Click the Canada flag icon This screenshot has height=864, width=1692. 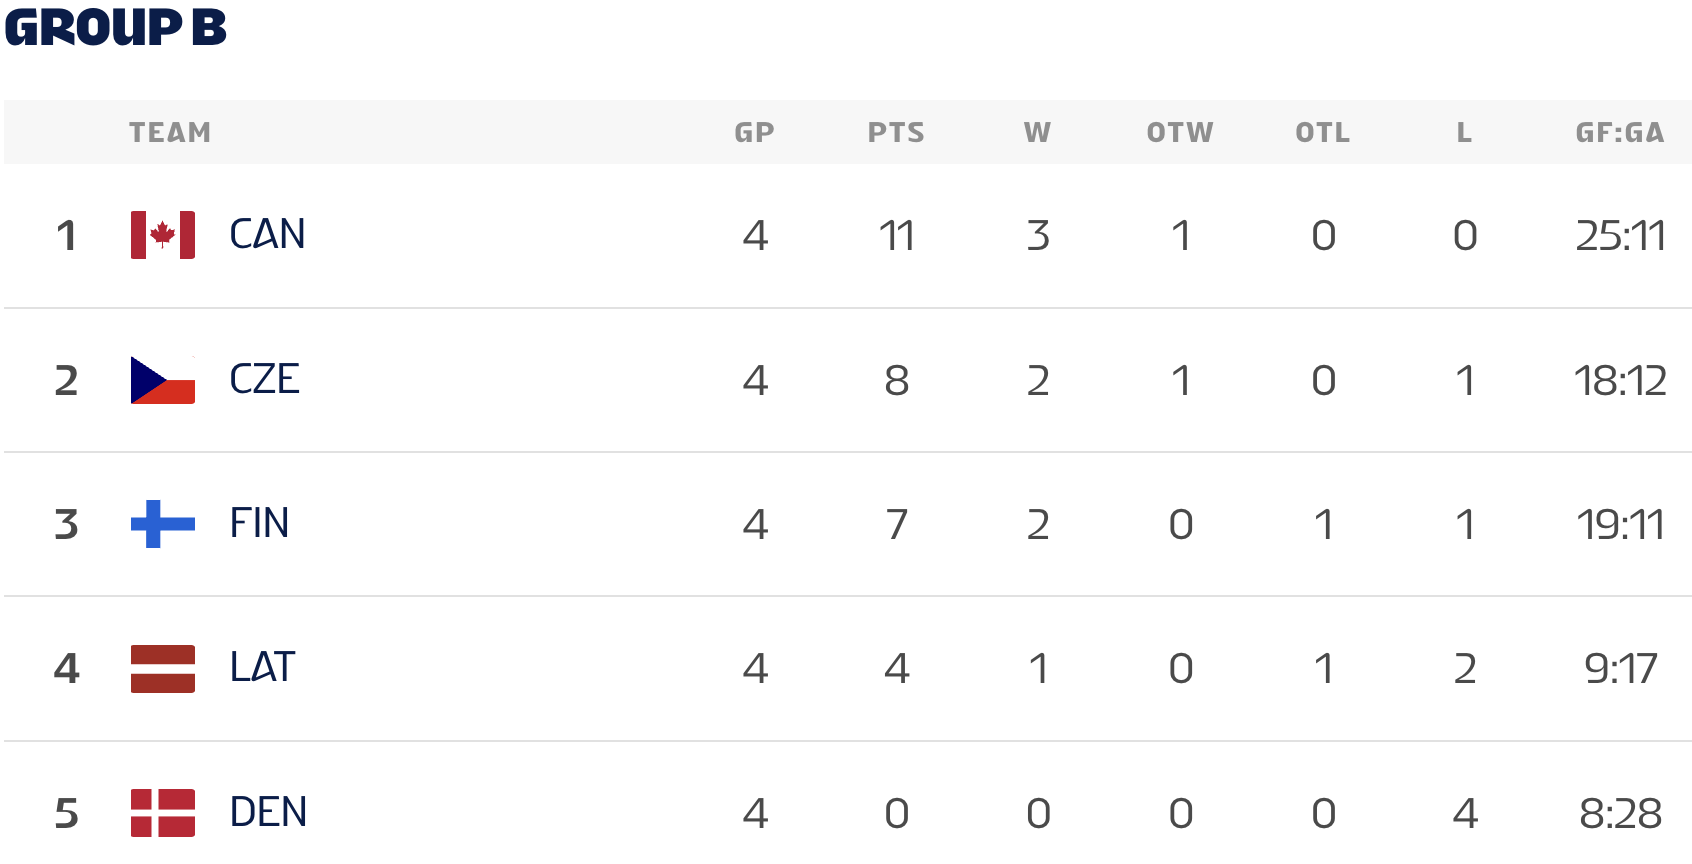(x=163, y=235)
